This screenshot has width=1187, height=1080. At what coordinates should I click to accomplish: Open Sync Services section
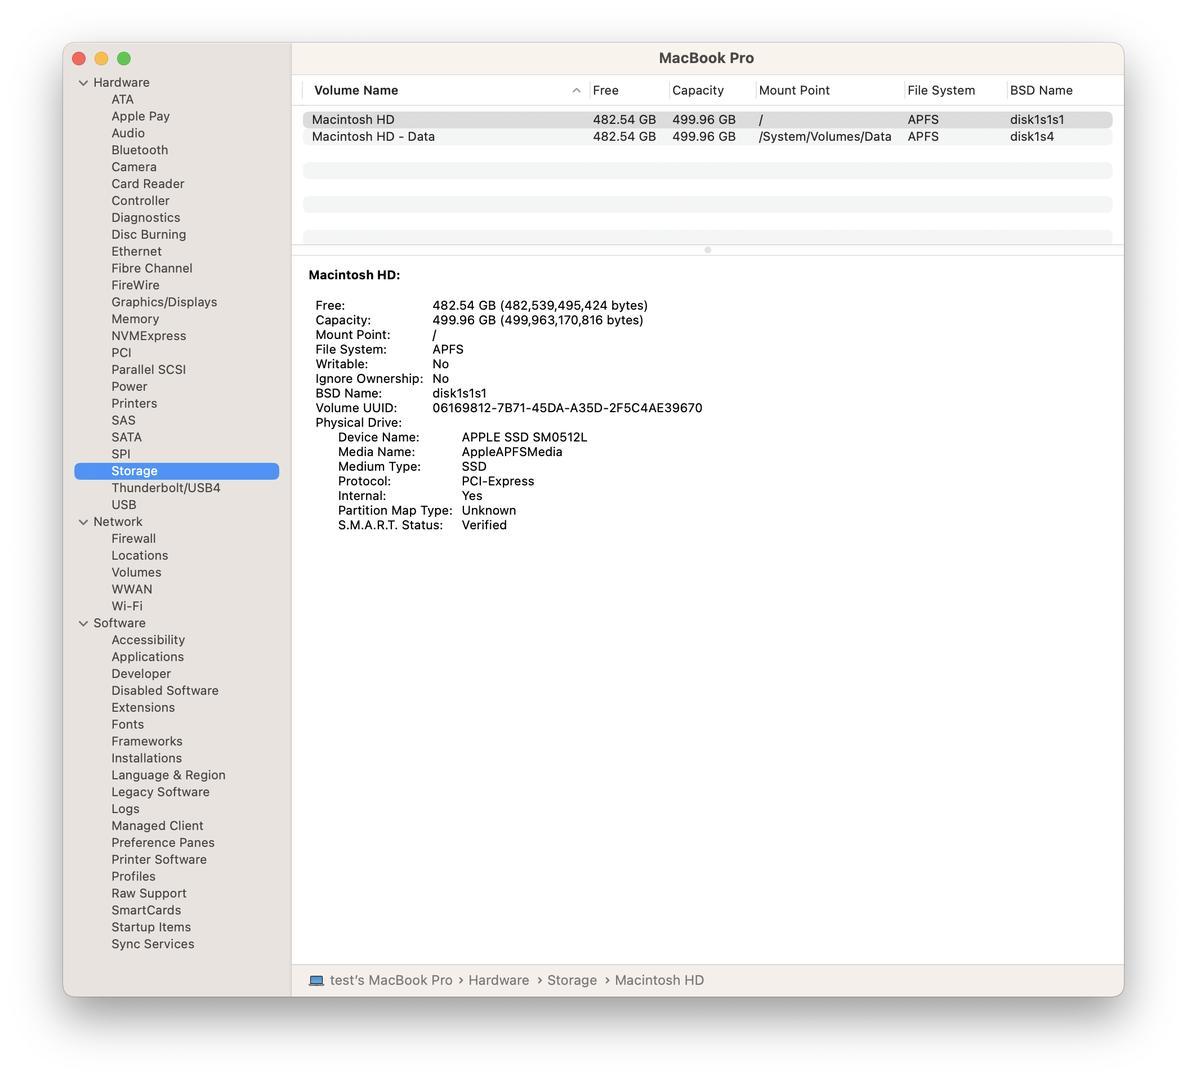(153, 944)
